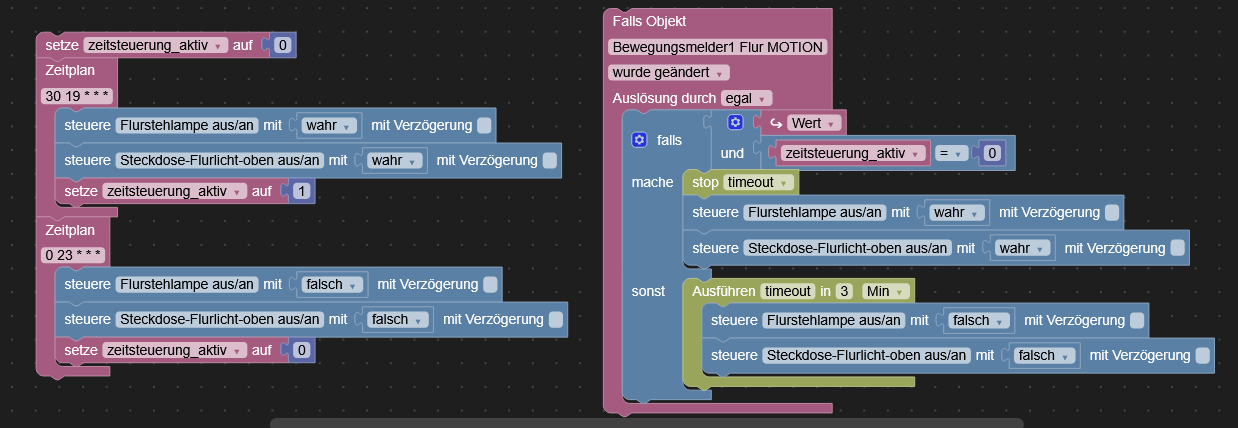Click the horizontal workspace scrollbar
This screenshot has width=1238, height=428.
click(x=646, y=423)
